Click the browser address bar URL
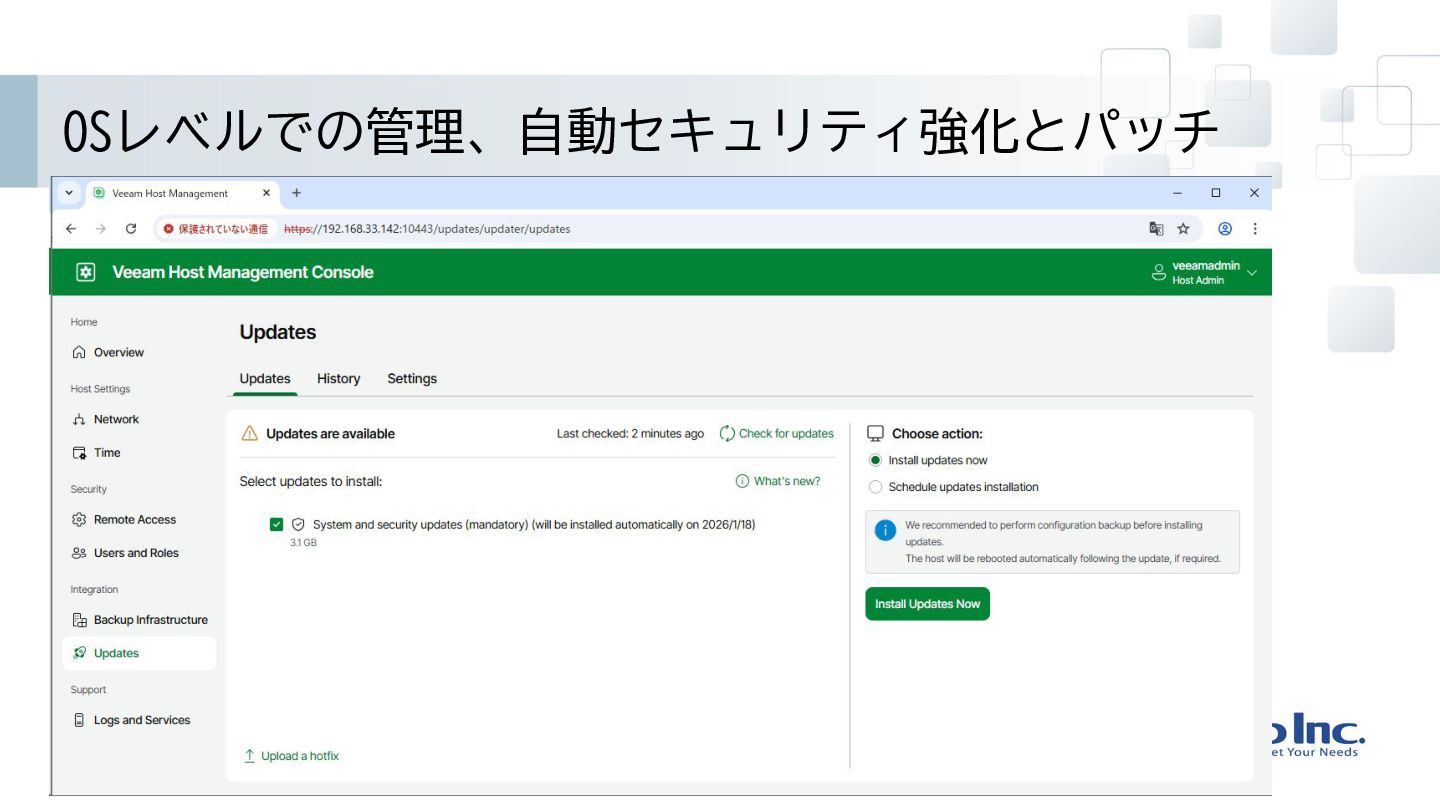1440x810 pixels. click(427, 229)
